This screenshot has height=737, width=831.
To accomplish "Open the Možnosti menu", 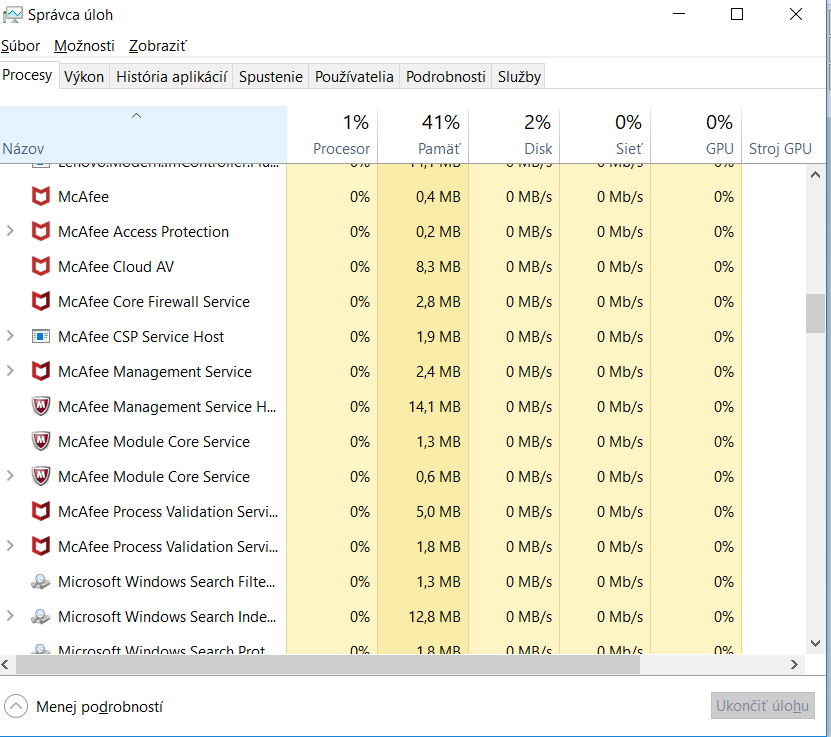I will point(84,46).
